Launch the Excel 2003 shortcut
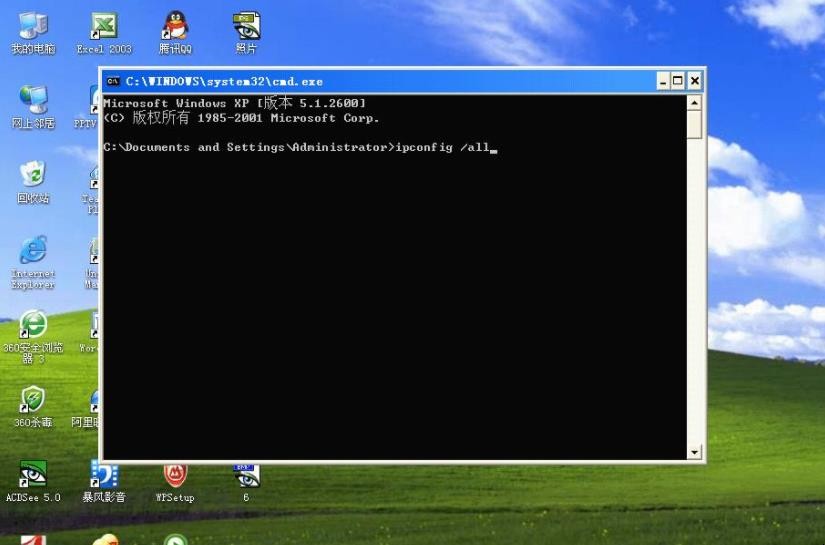Screen dimensions: 825x545 pos(104,33)
